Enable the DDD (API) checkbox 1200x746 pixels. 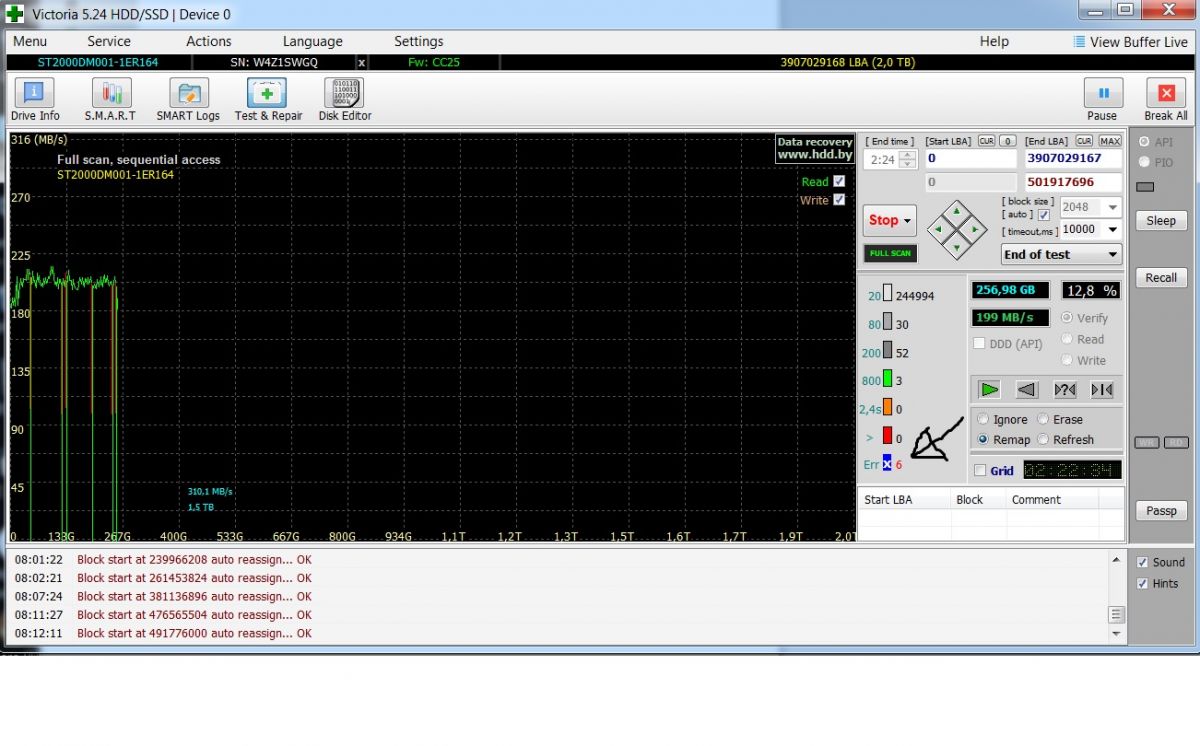click(x=980, y=343)
